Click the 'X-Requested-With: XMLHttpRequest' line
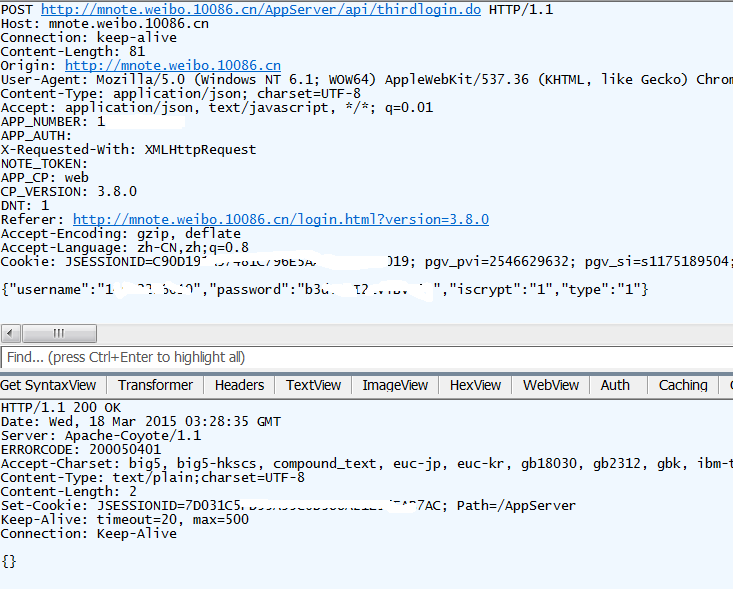This screenshot has width=733, height=589. pyautogui.click(x=129, y=150)
